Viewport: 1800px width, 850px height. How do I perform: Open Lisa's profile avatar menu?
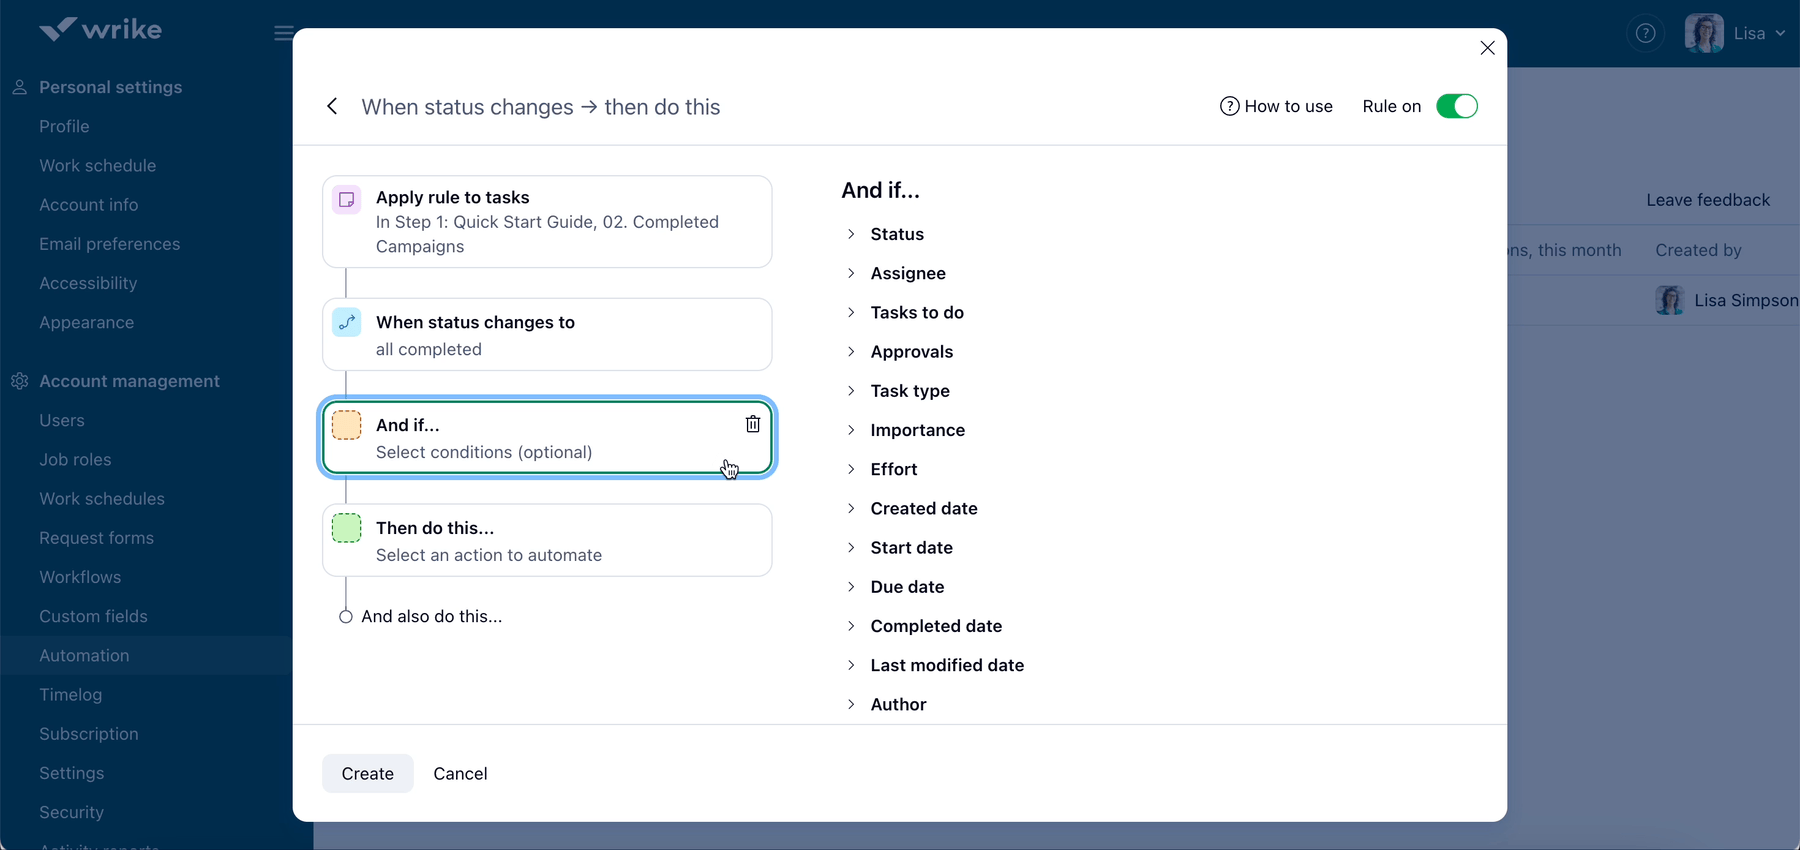click(1703, 33)
